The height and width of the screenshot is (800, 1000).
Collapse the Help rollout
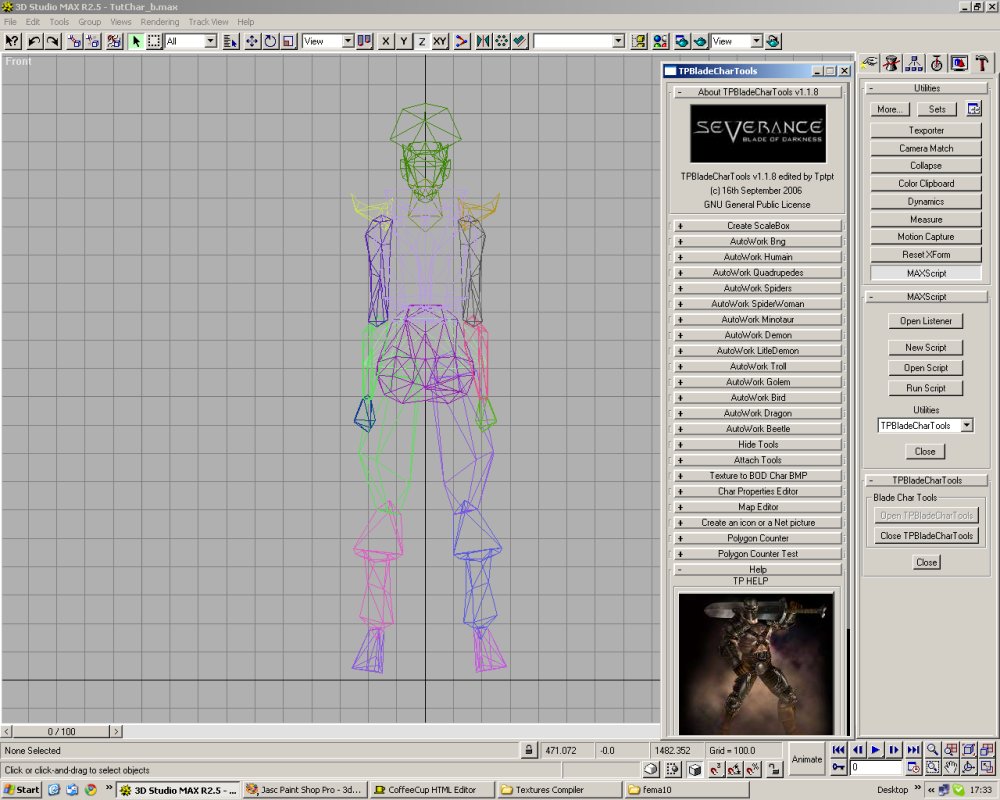point(758,570)
